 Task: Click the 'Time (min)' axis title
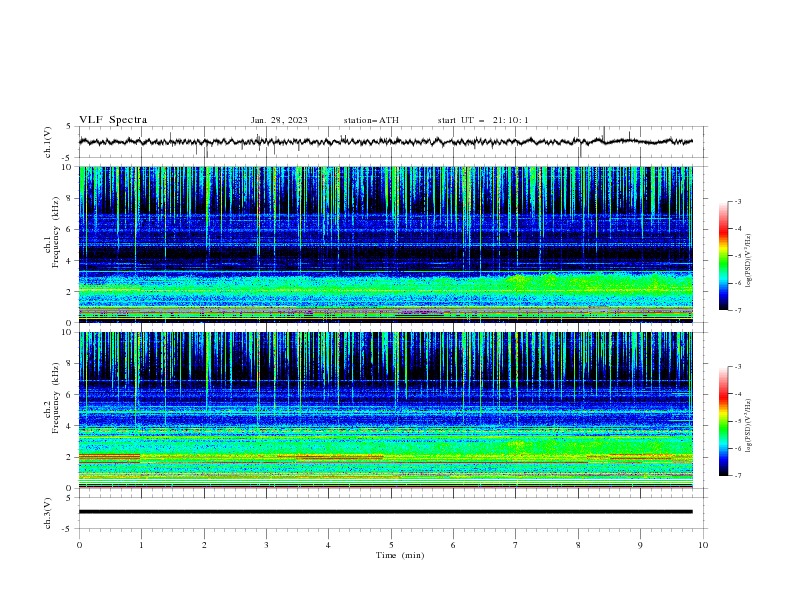click(x=400, y=555)
